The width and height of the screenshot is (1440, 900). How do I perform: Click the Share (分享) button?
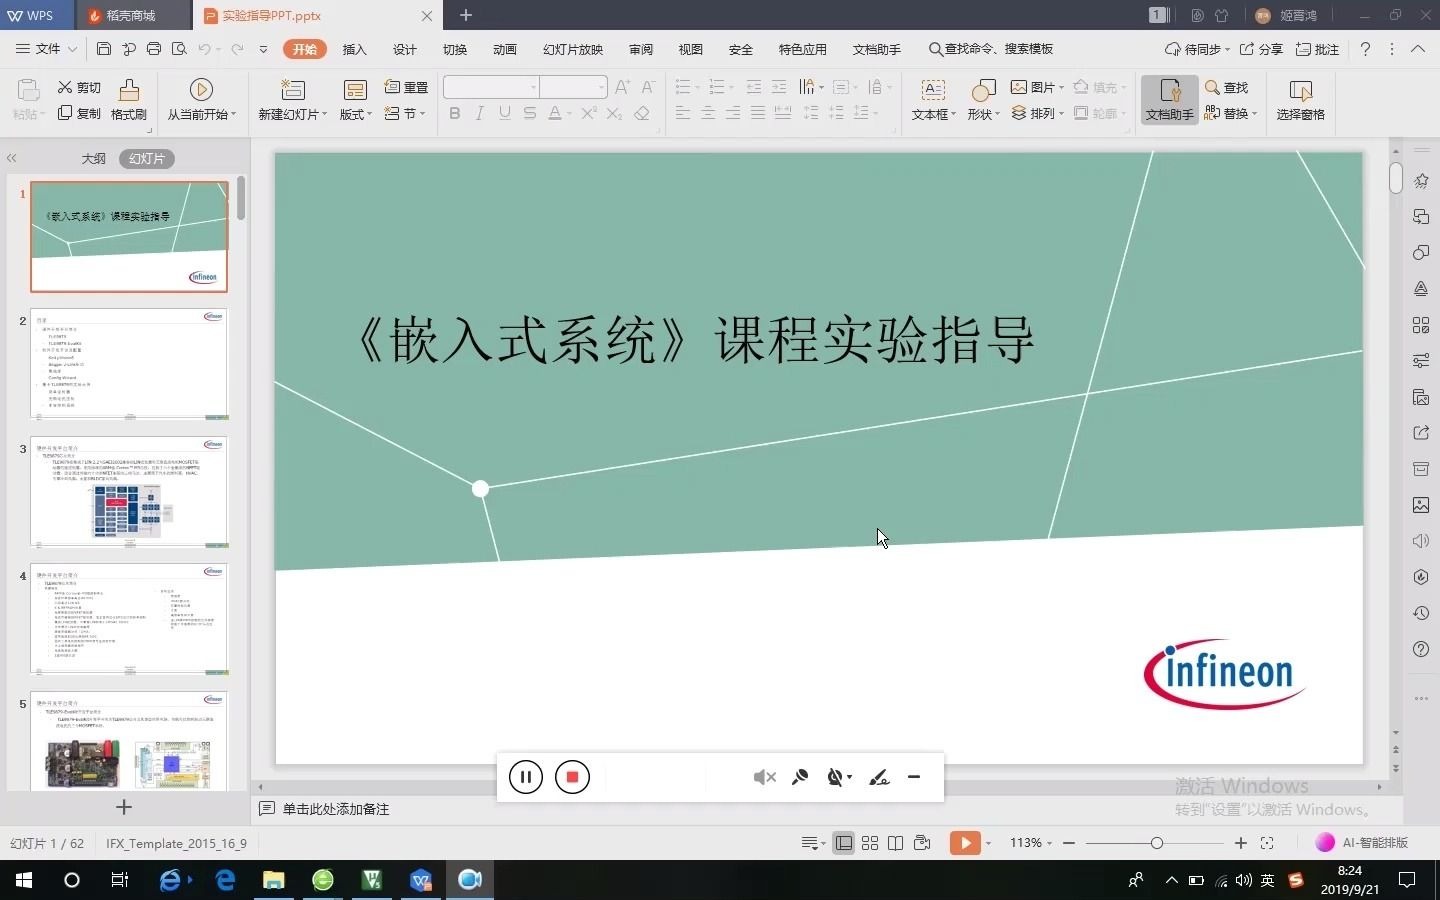tap(1261, 49)
